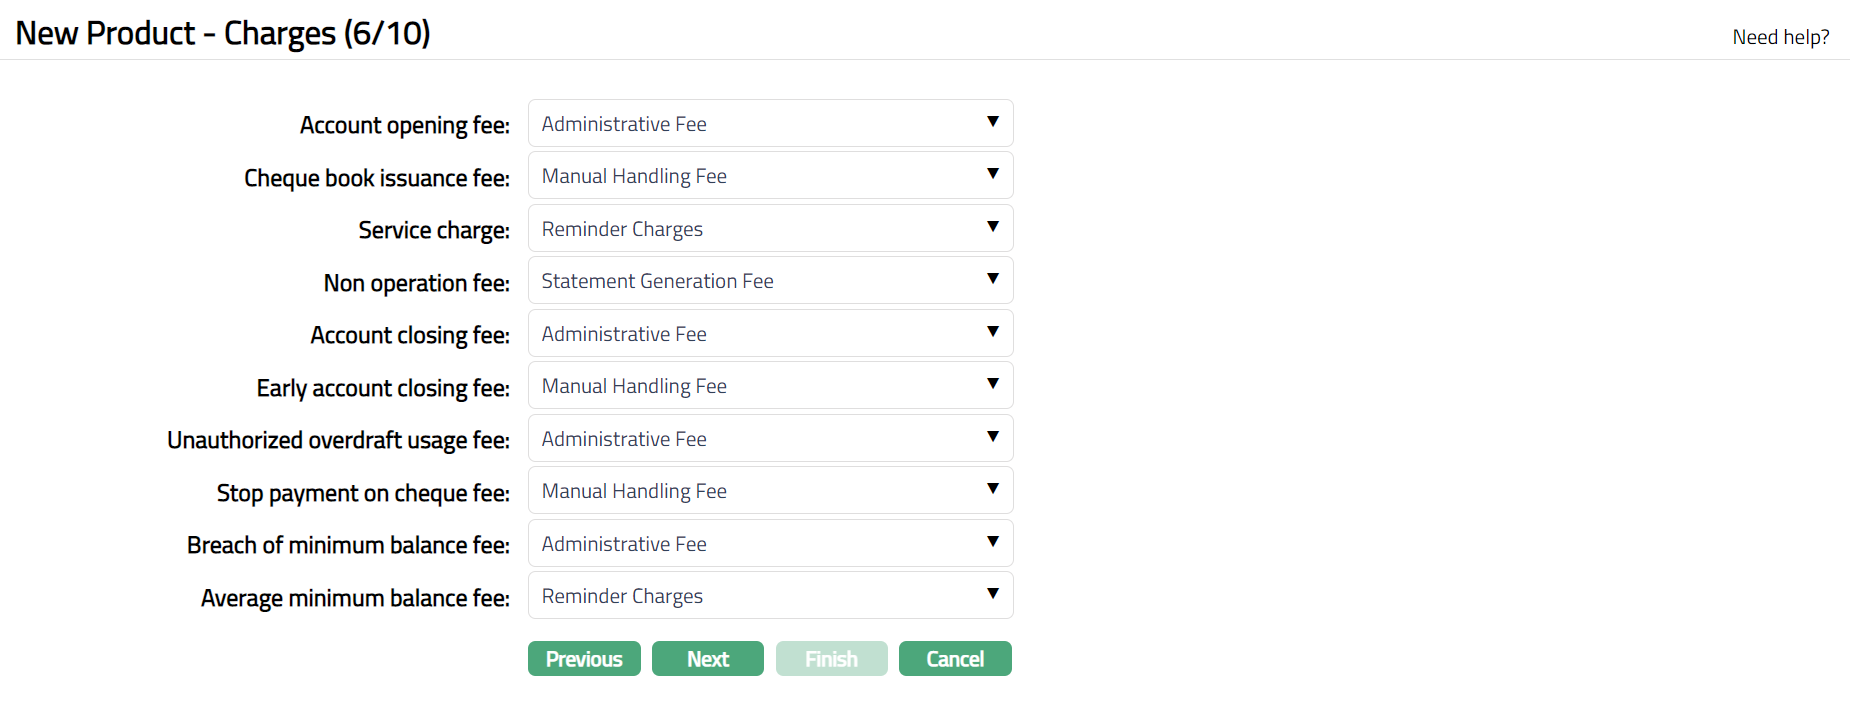
Task: Click the Finish button
Action: click(831, 659)
